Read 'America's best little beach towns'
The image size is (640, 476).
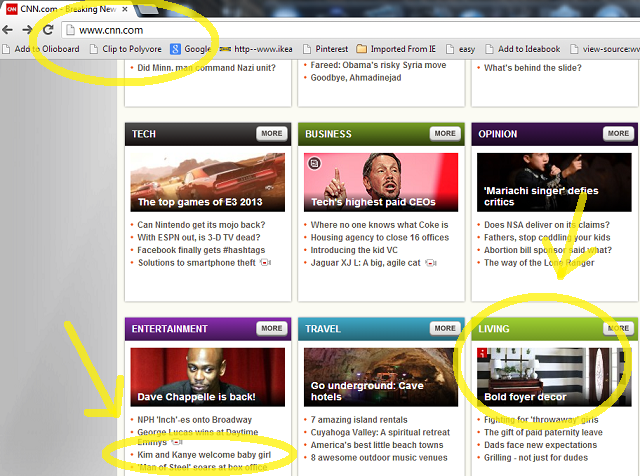click(x=377, y=445)
